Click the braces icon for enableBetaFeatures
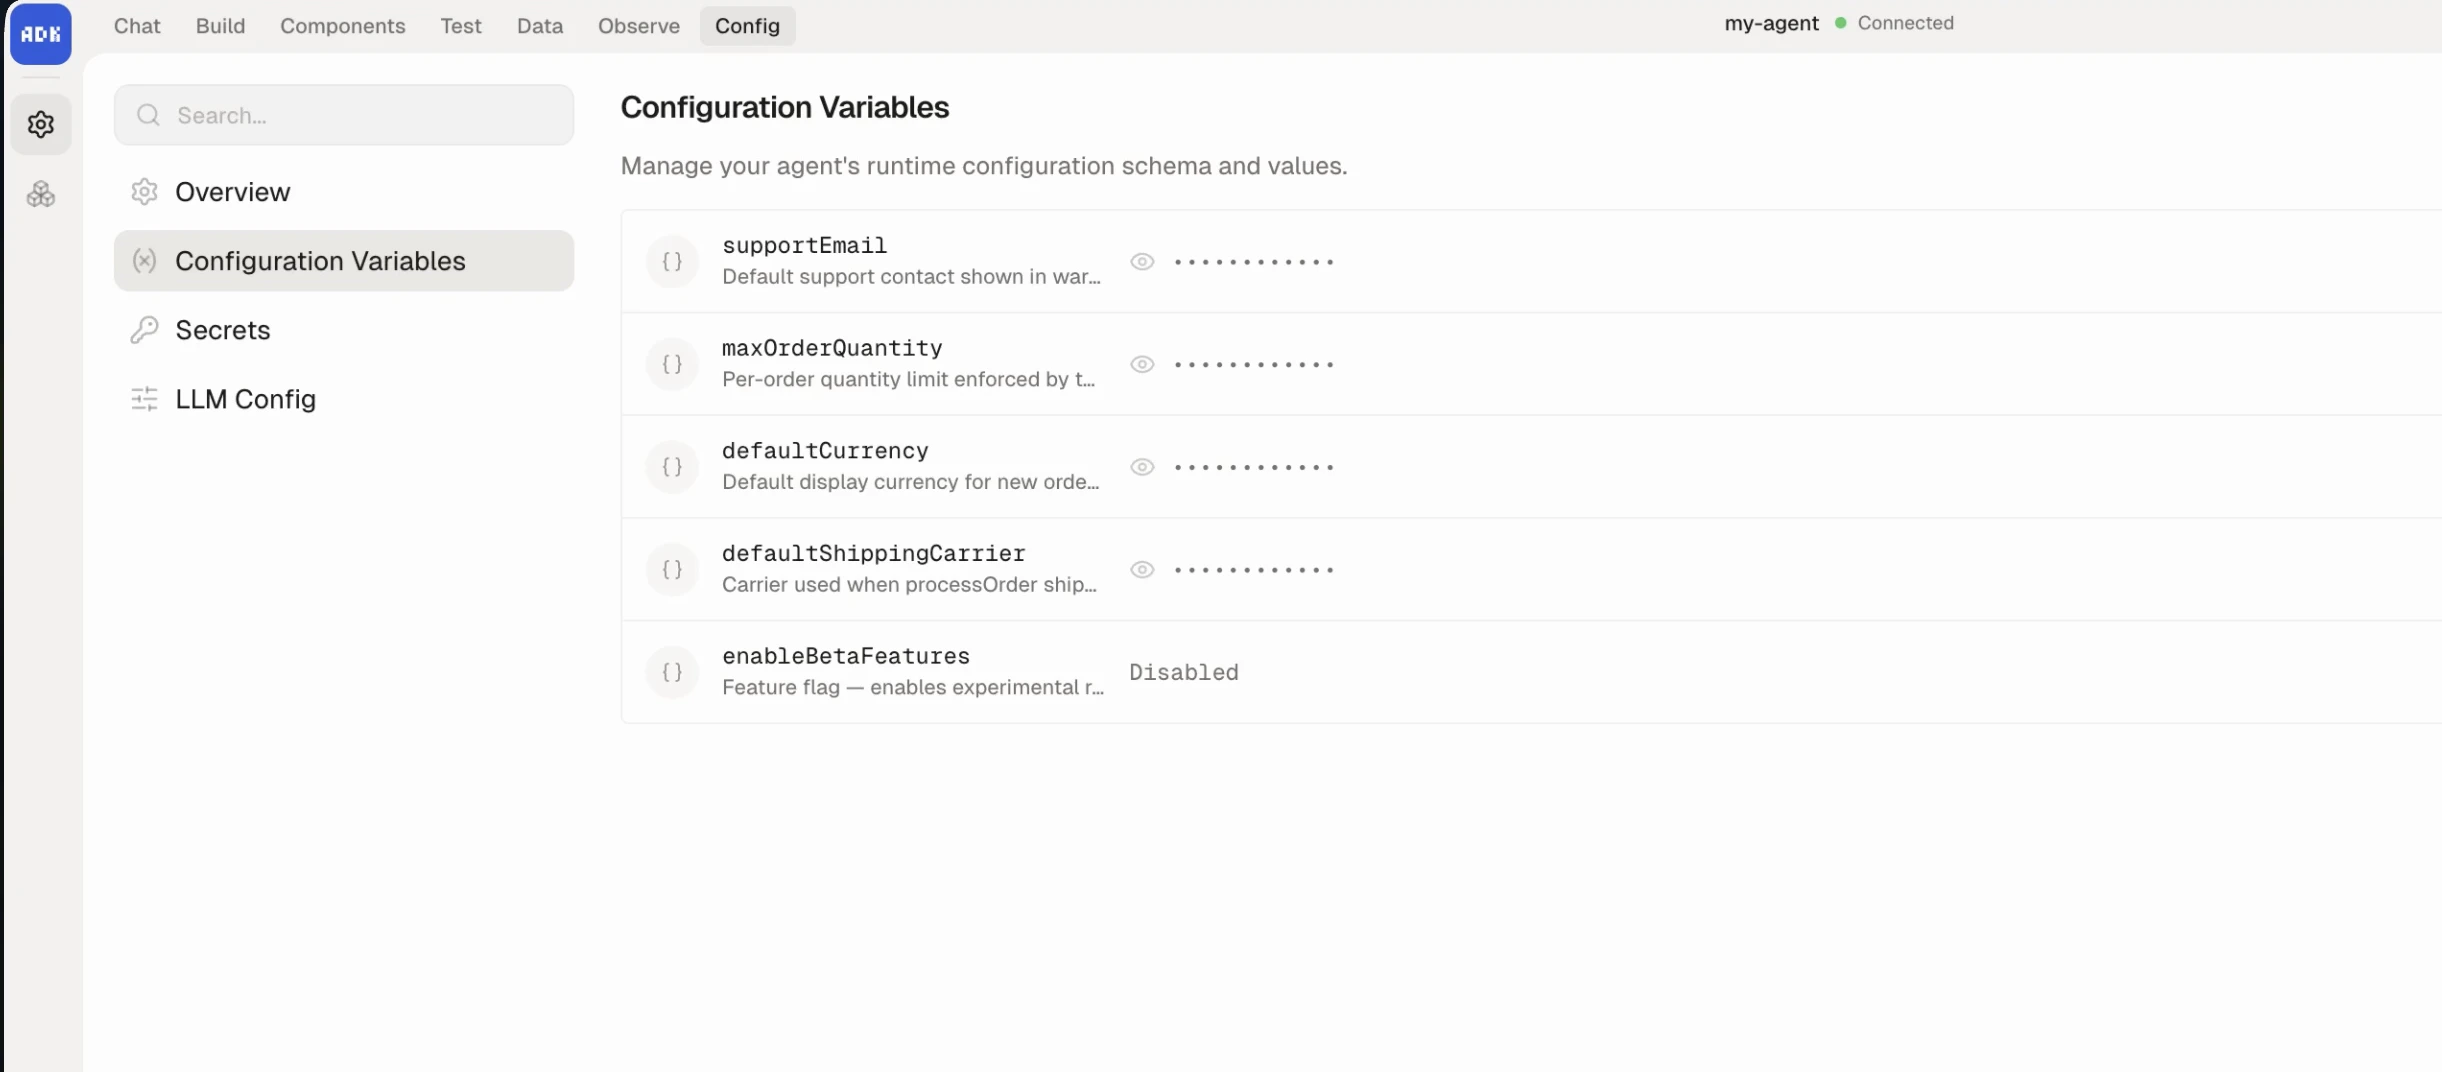This screenshot has width=2442, height=1072. tap(672, 672)
